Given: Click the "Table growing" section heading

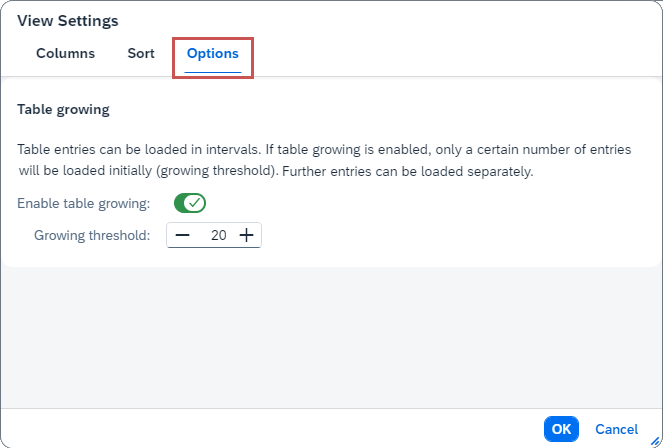Looking at the screenshot, I should 63,109.
